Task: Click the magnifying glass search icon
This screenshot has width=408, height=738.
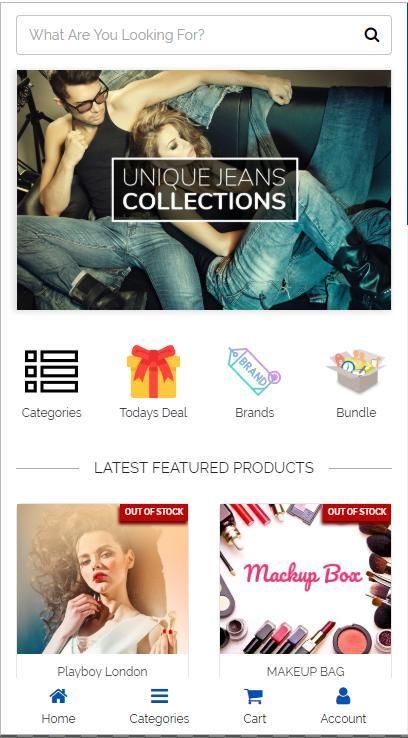Action: [x=371, y=35]
